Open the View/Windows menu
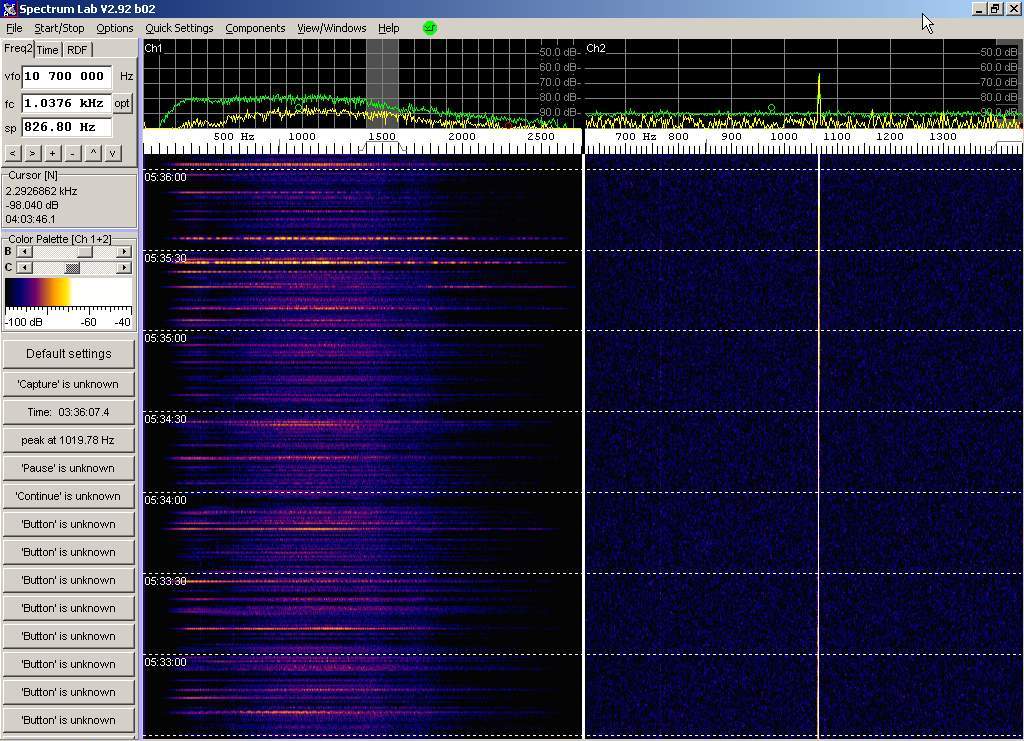 (331, 28)
